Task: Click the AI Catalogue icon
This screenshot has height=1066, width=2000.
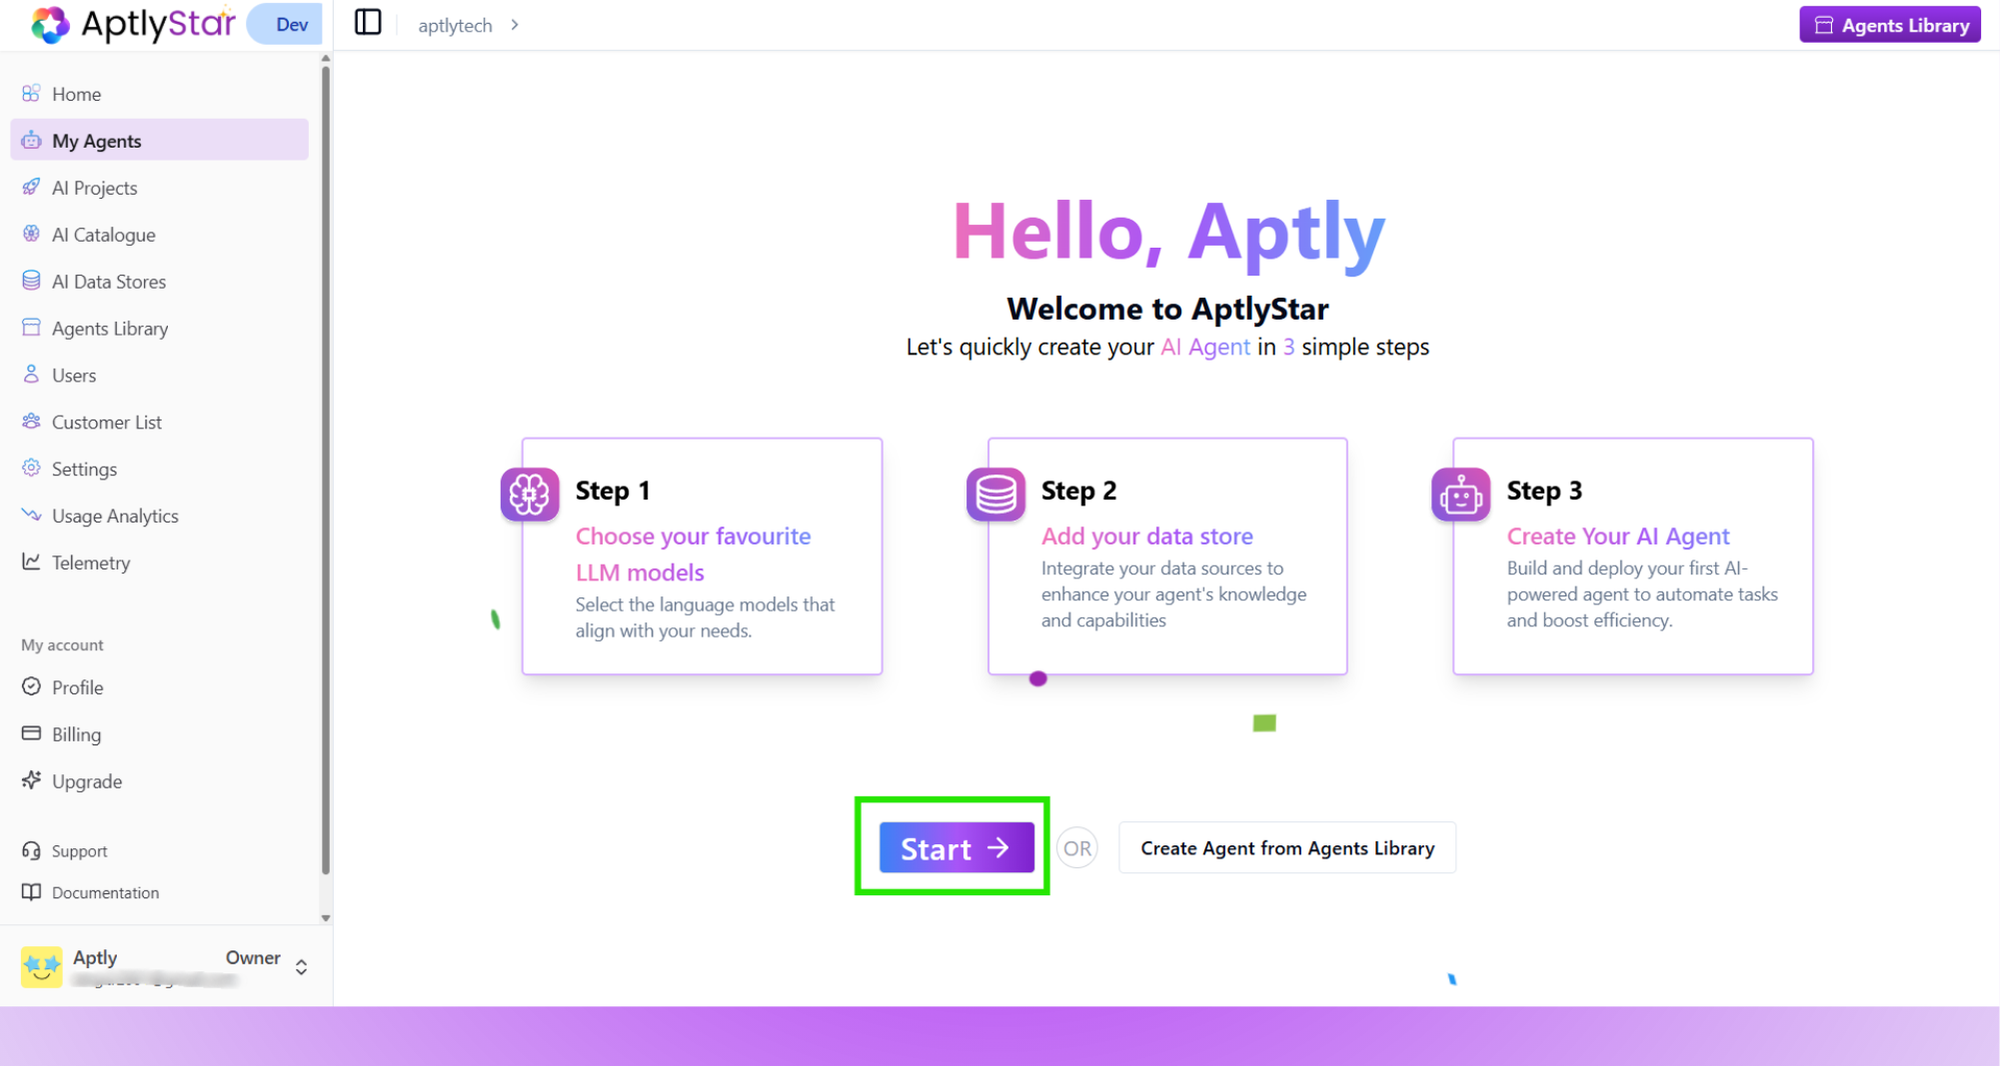Action: coord(32,234)
